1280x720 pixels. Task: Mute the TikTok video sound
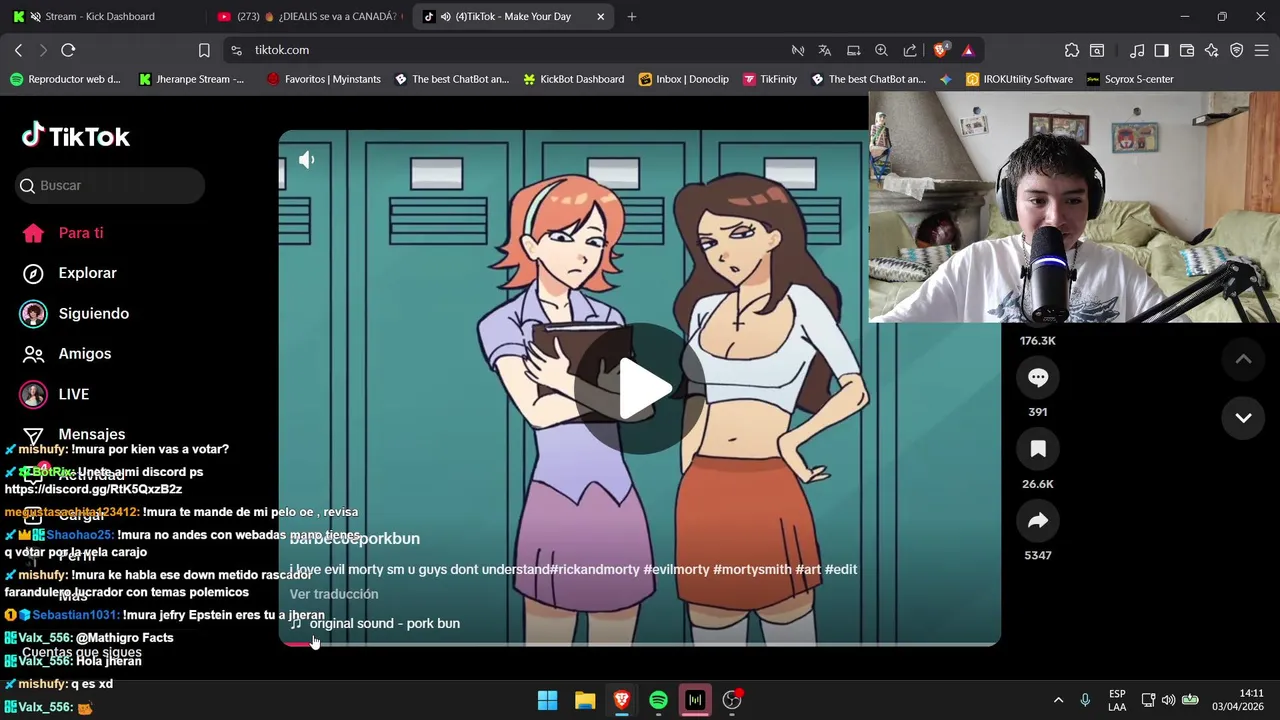[307, 160]
